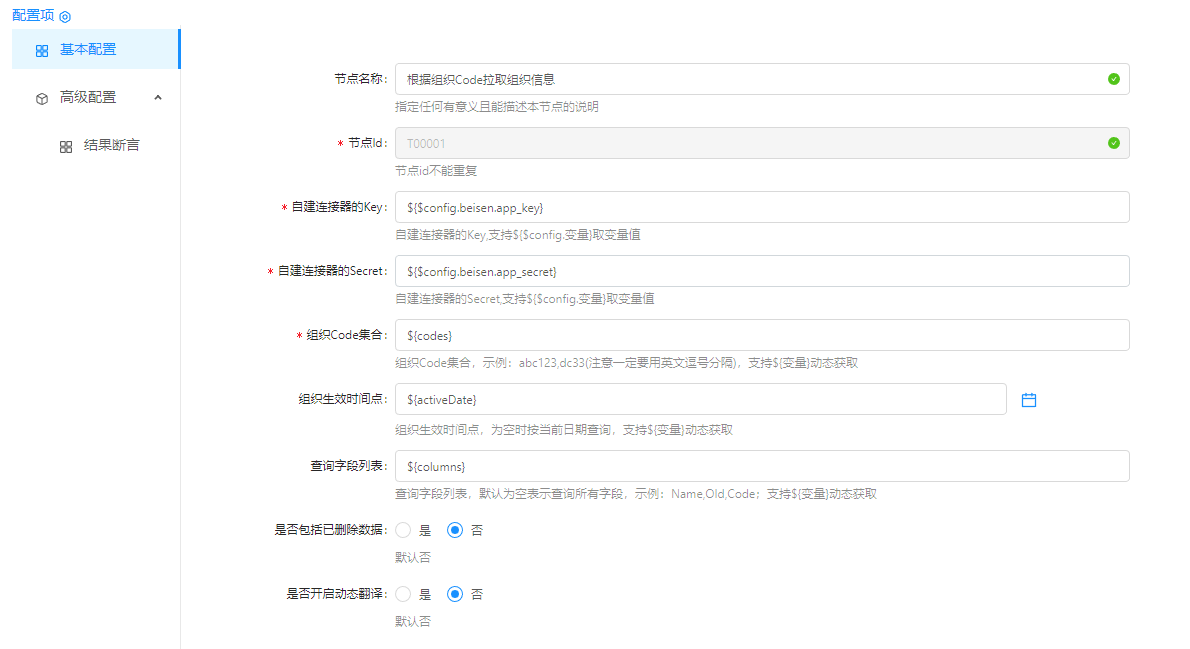Click the grid icon next to 基本配置
The image size is (1190, 649).
42,50
